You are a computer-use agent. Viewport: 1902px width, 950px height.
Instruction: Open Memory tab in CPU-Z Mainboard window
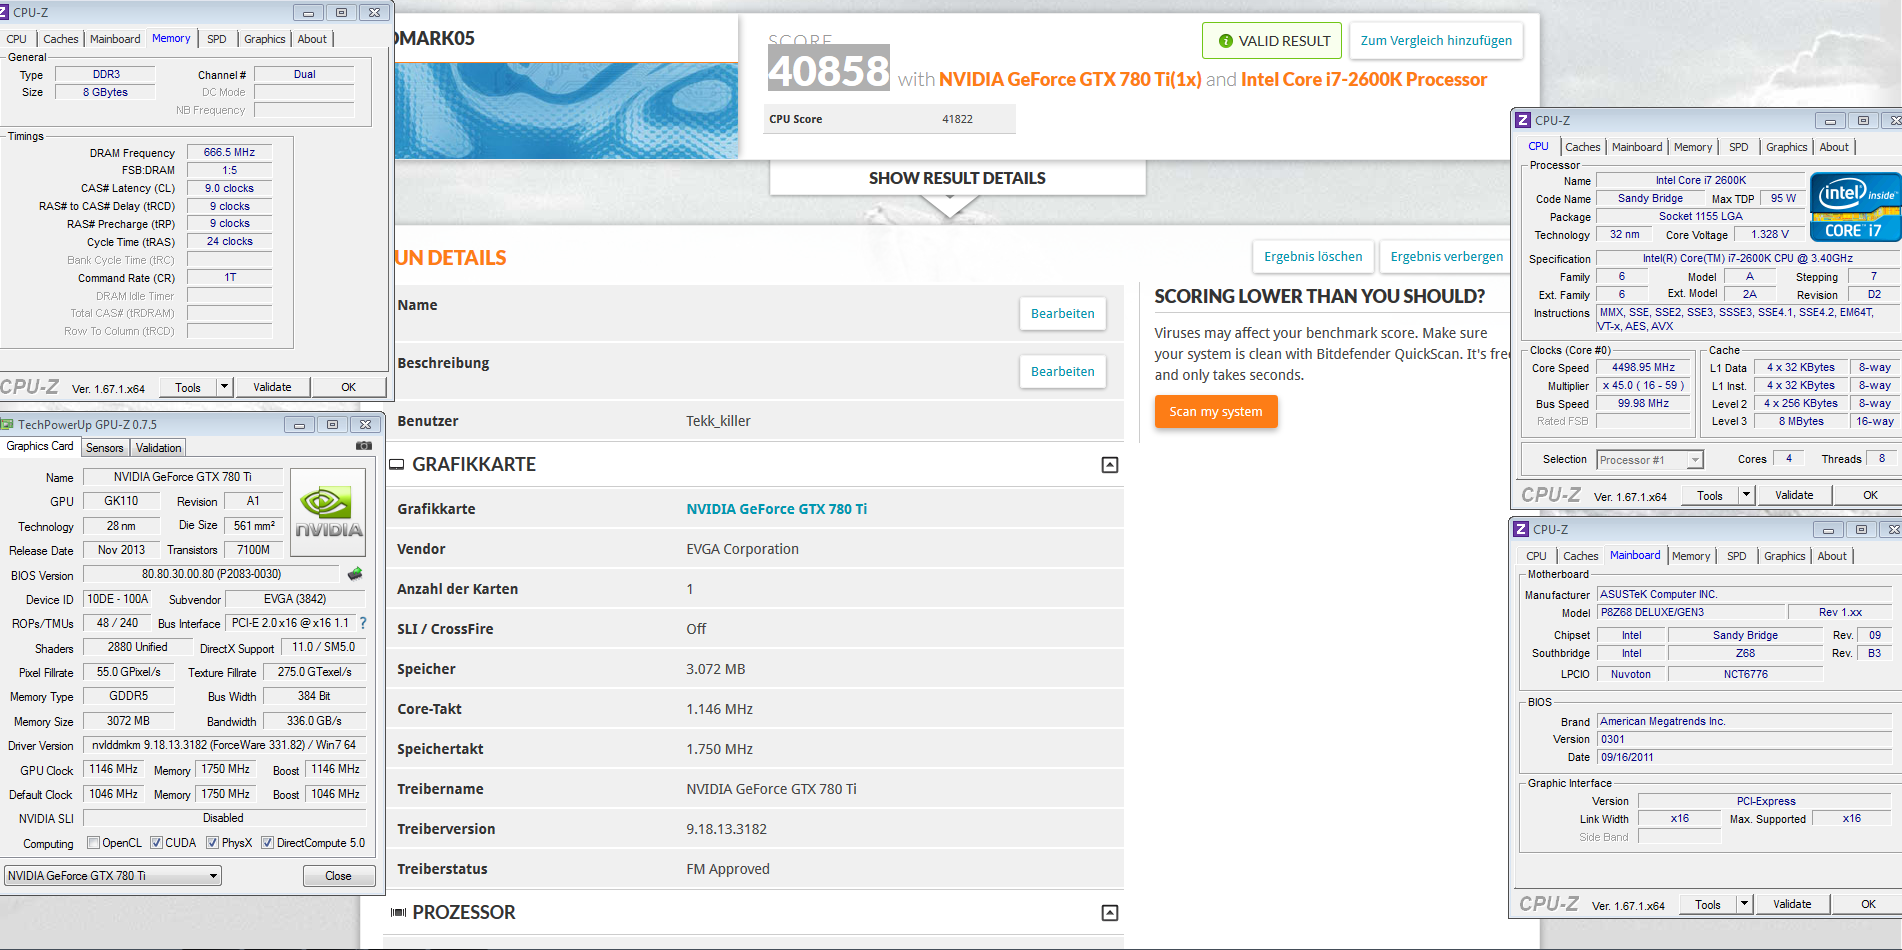tap(1691, 556)
